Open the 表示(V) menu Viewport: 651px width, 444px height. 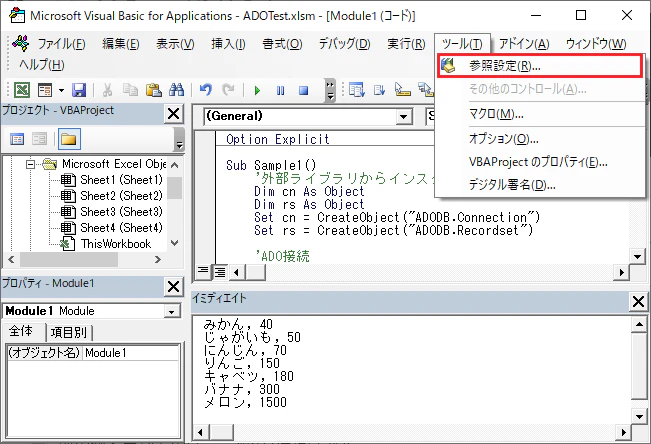[x=175, y=44]
